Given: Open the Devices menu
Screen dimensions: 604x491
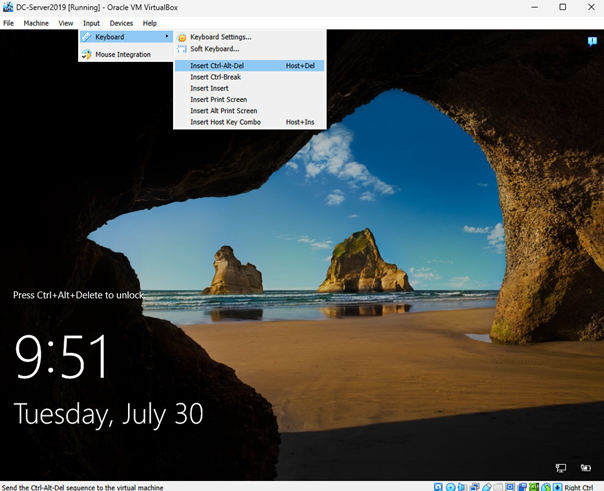Looking at the screenshot, I should (x=121, y=22).
